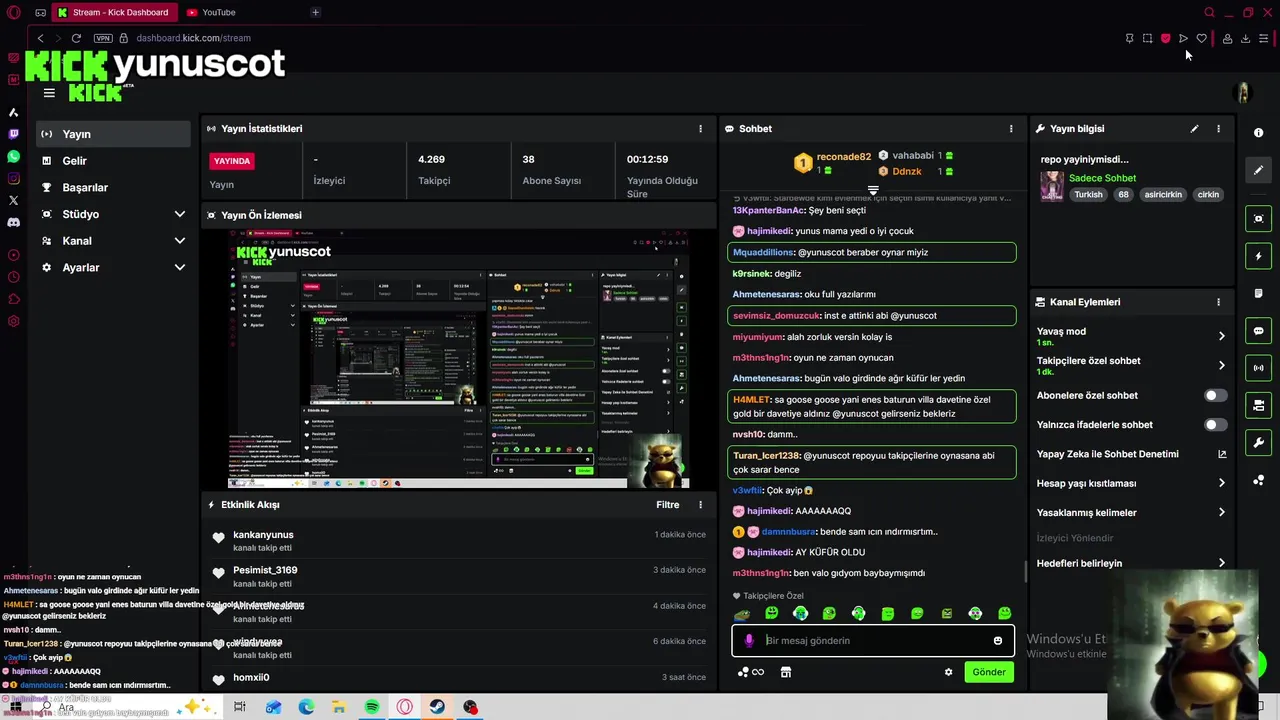Open Instagram from the Opera sidebar
The height and width of the screenshot is (720, 1280).
coord(13,179)
